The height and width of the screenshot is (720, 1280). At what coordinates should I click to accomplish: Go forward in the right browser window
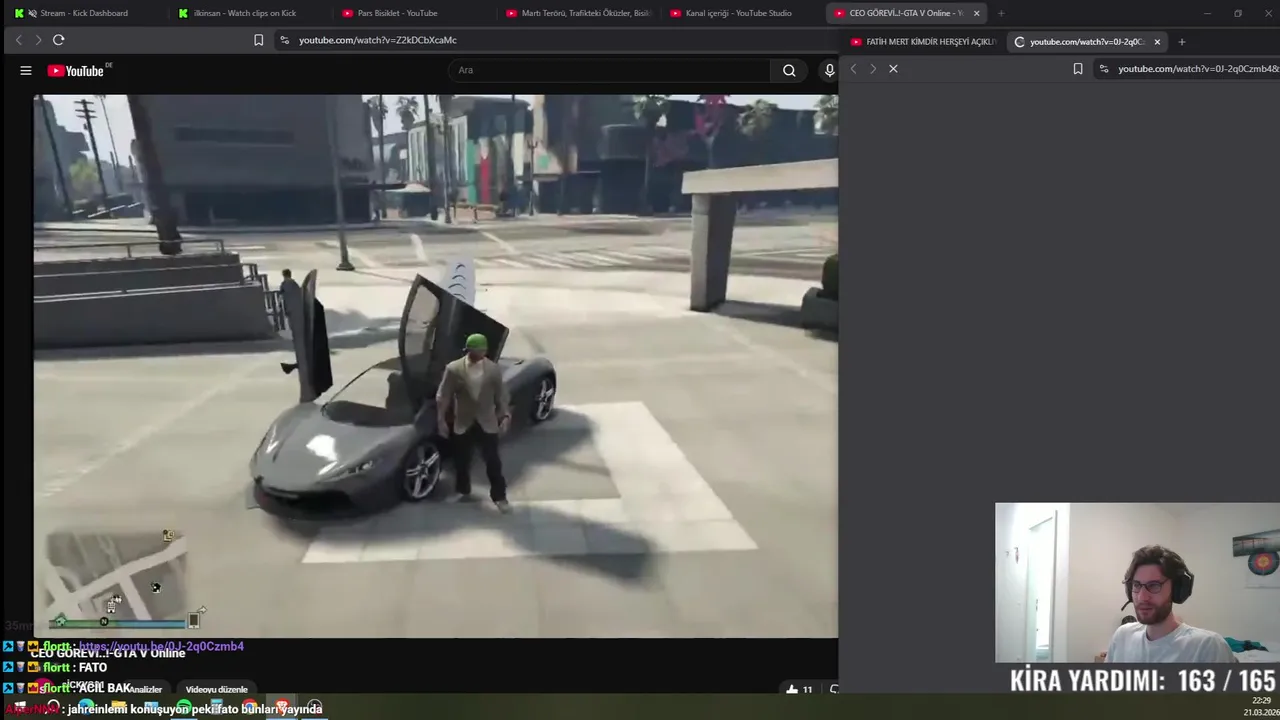pos(873,69)
